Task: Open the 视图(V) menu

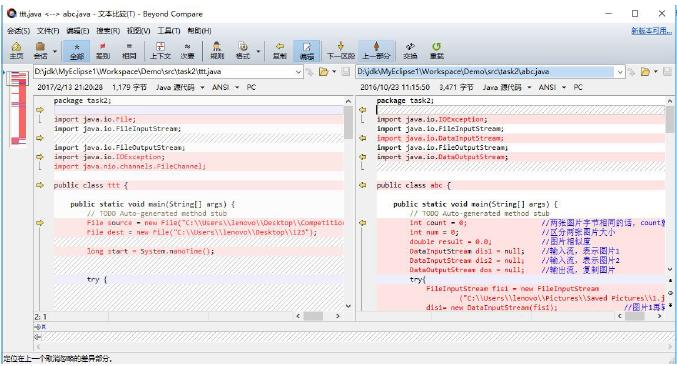Action: tap(138, 31)
